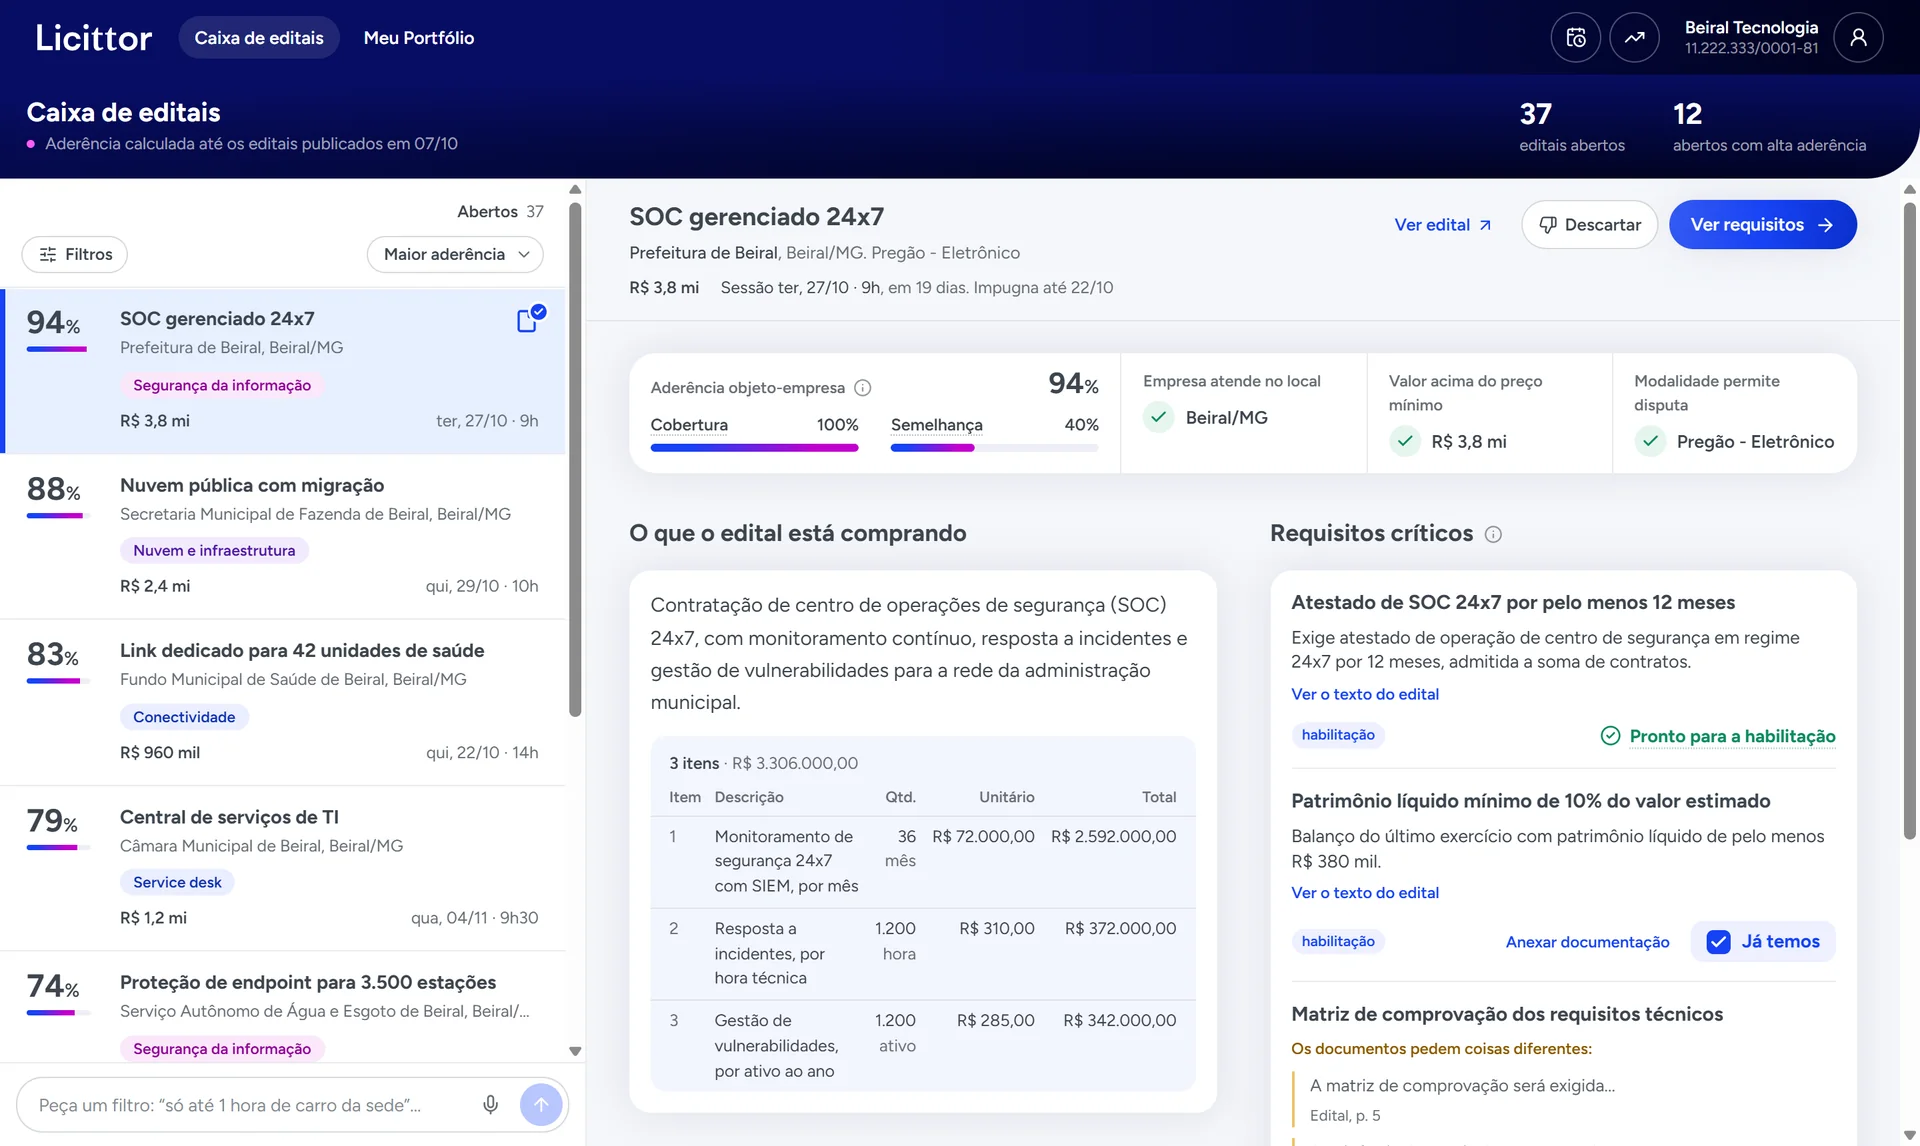Select Nuvem pública com migração edital
Image resolution: width=1920 pixels, height=1146 pixels.
point(284,536)
